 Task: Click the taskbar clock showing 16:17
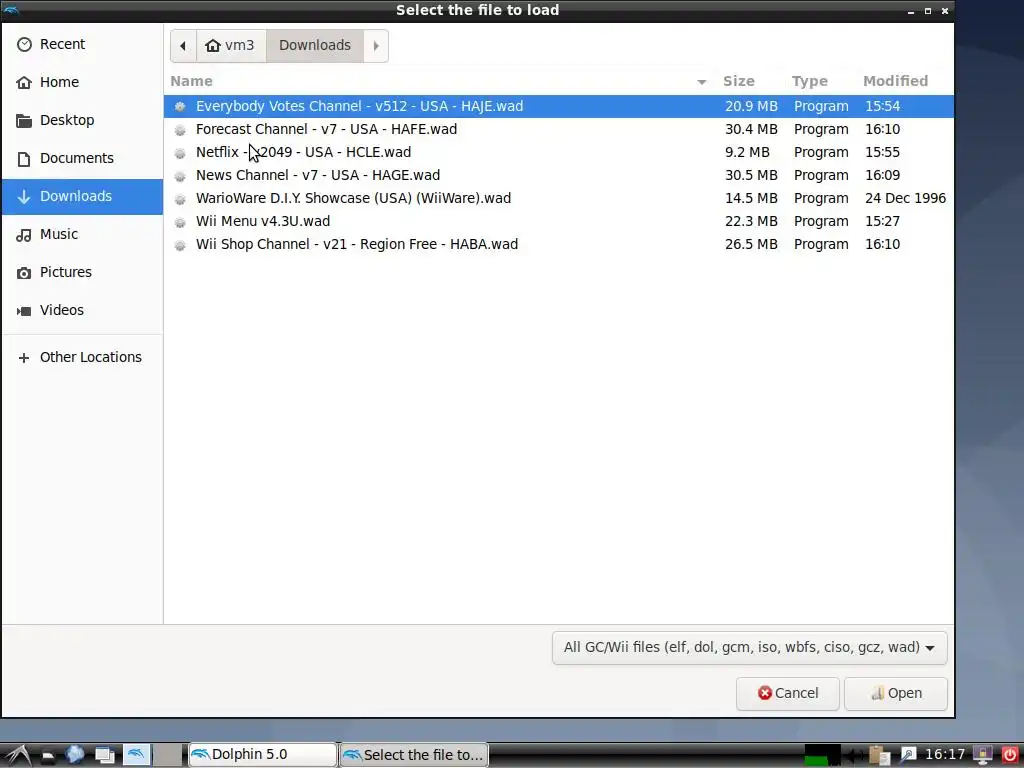(944, 754)
